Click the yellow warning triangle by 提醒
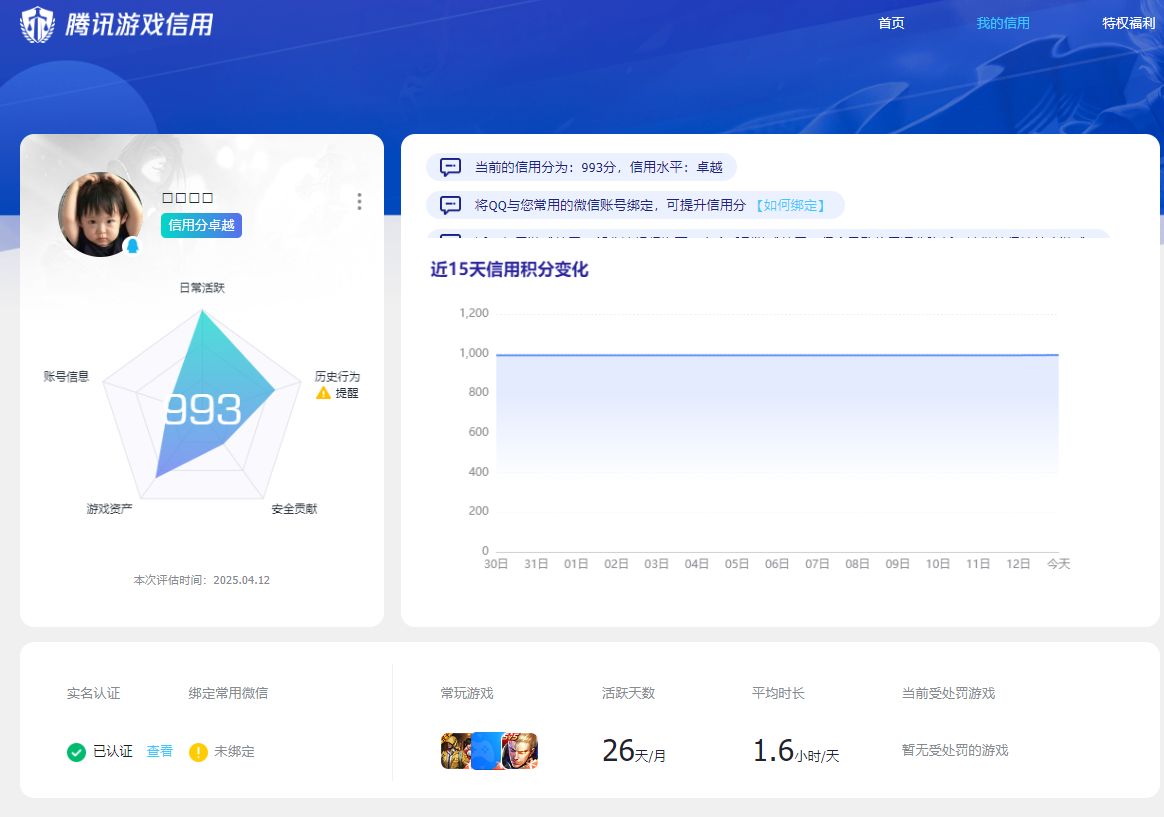The width and height of the screenshot is (1164, 817). [323, 393]
